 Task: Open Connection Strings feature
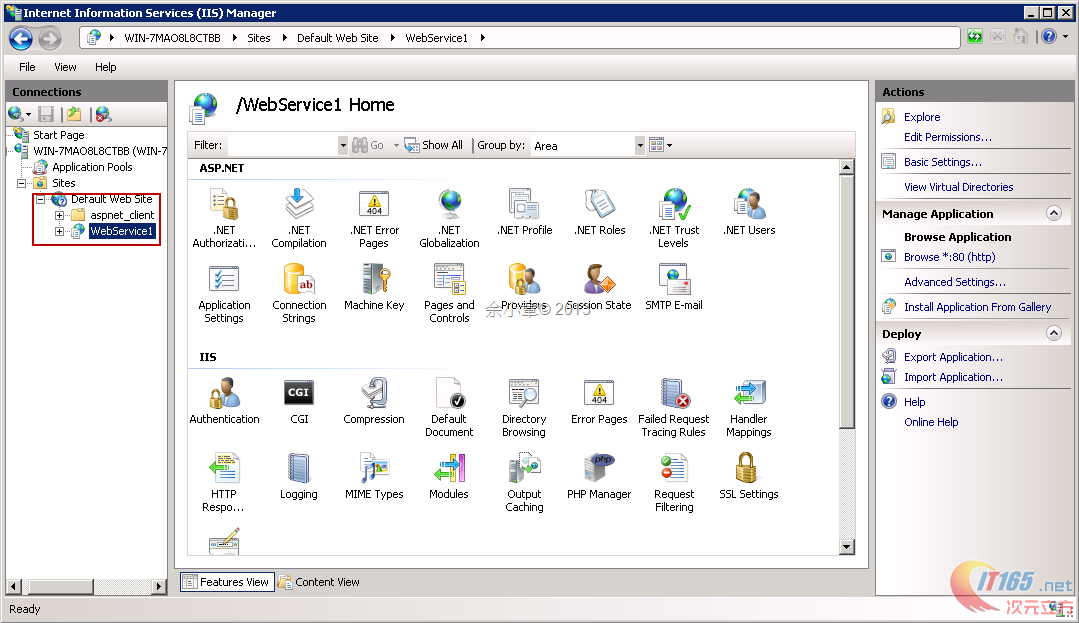(x=299, y=293)
